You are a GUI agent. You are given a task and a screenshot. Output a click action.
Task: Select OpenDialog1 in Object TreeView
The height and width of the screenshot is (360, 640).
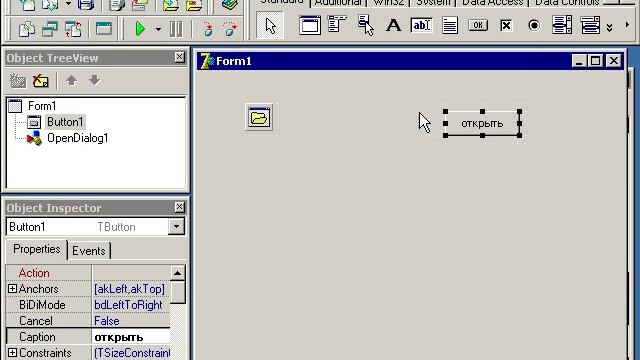click(x=78, y=138)
